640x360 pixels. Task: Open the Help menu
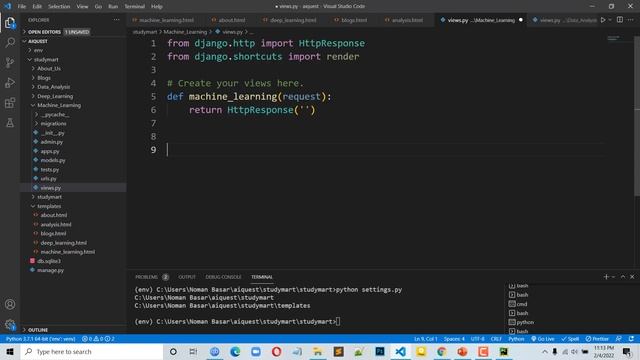click(x=157, y=6)
